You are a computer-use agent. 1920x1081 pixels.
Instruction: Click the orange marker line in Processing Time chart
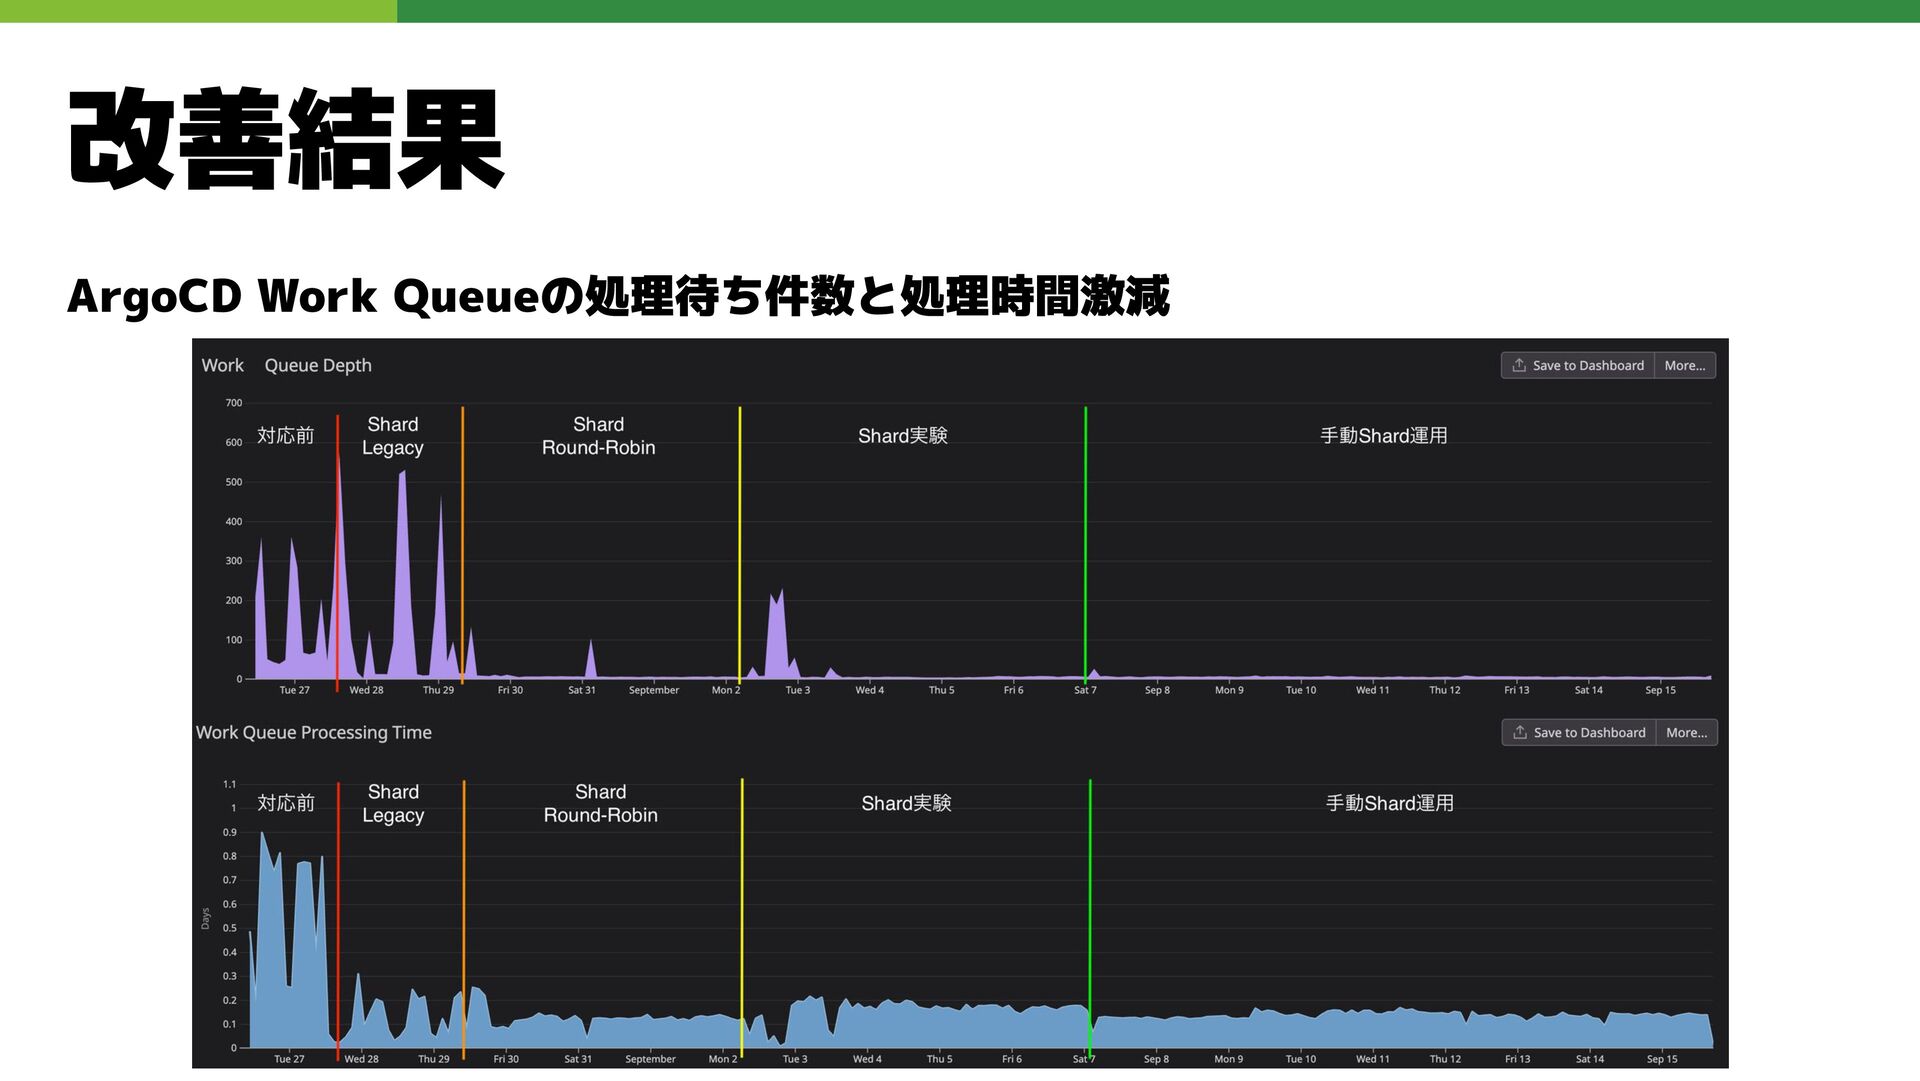(464, 920)
